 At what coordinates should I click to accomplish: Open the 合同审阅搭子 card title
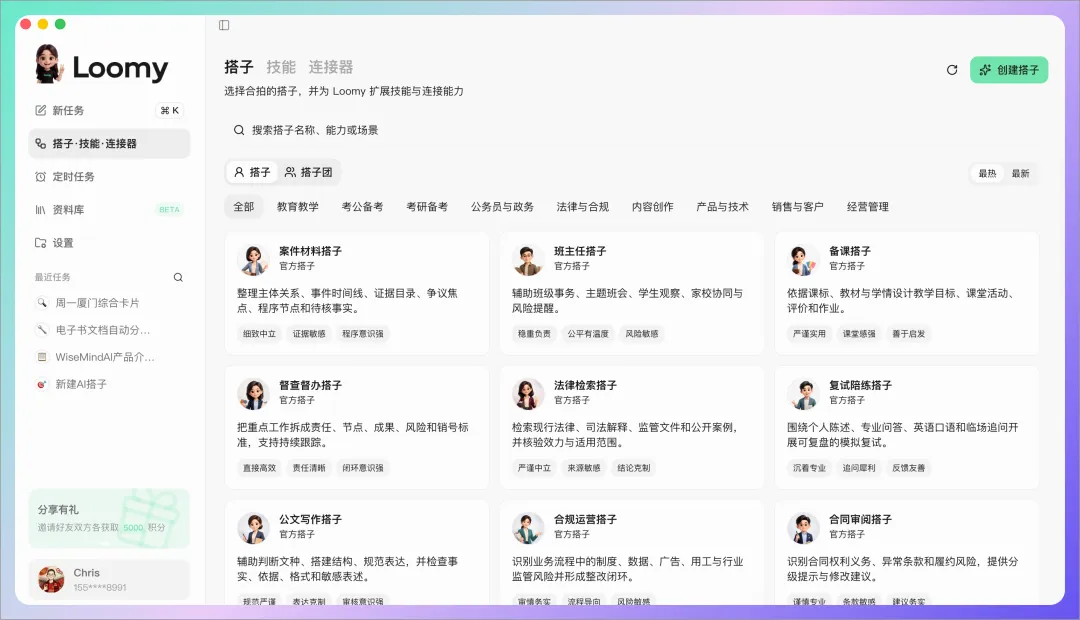tap(860, 519)
